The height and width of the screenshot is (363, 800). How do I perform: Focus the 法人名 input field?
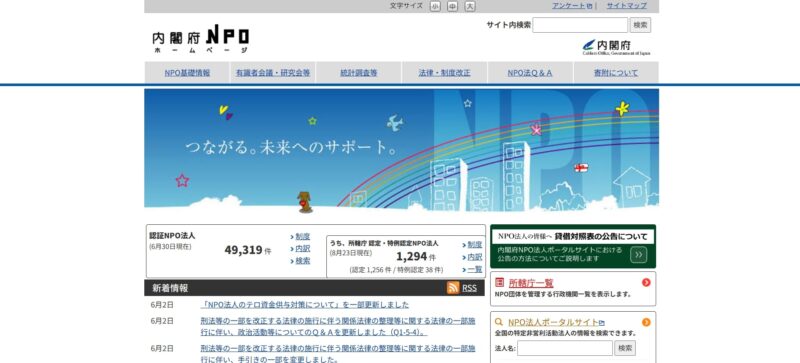(x=565, y=348)
